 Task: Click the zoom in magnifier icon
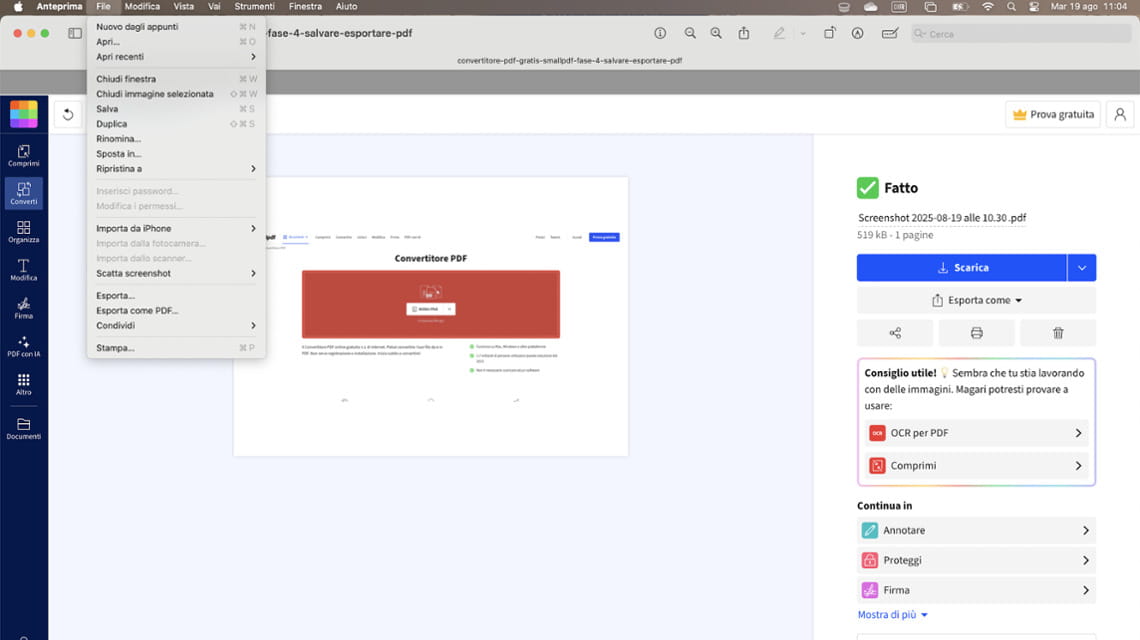point(716,33)
